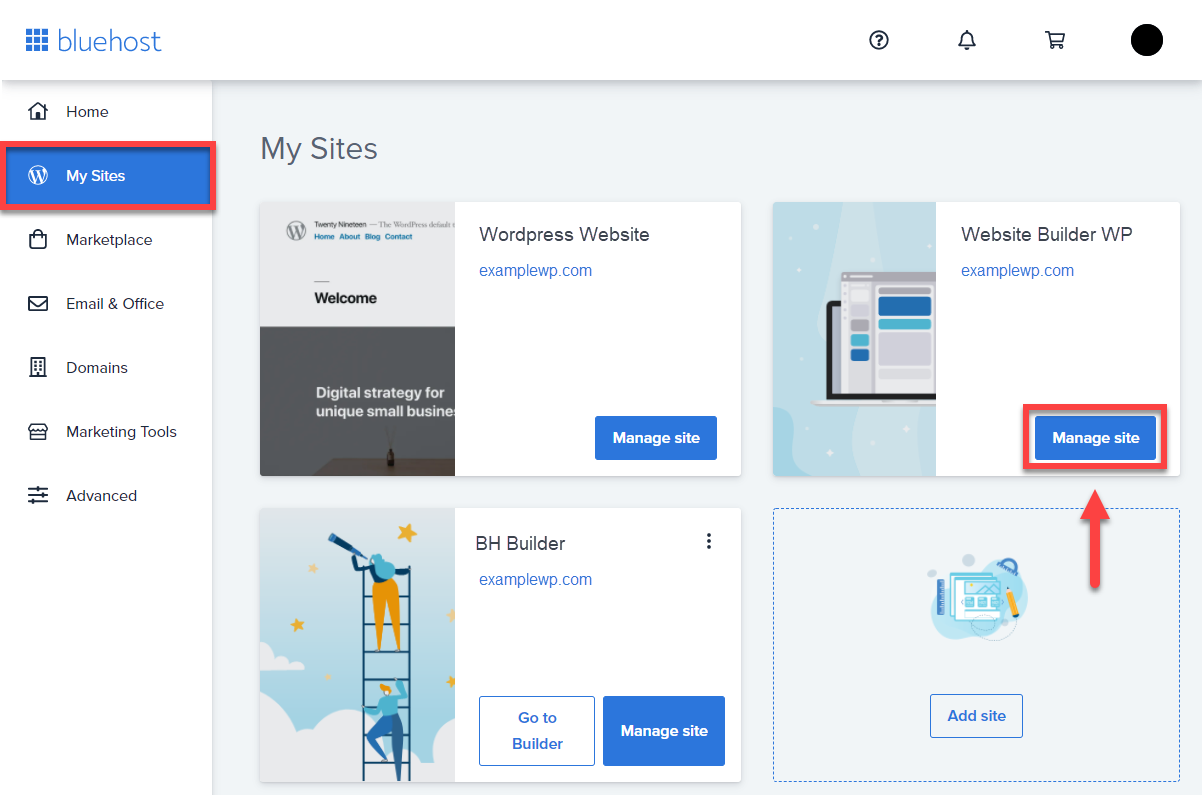Click the Bluehost grid logo icon
Screen dimensions: 1202x795
tap(37, 40)
